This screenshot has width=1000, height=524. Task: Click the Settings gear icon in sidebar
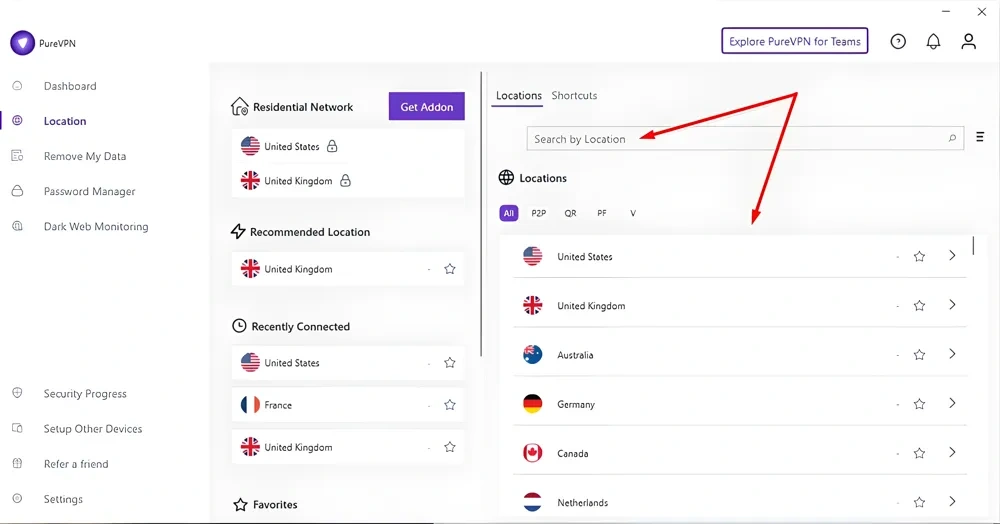pyautogui.click(x=17, y=498)
